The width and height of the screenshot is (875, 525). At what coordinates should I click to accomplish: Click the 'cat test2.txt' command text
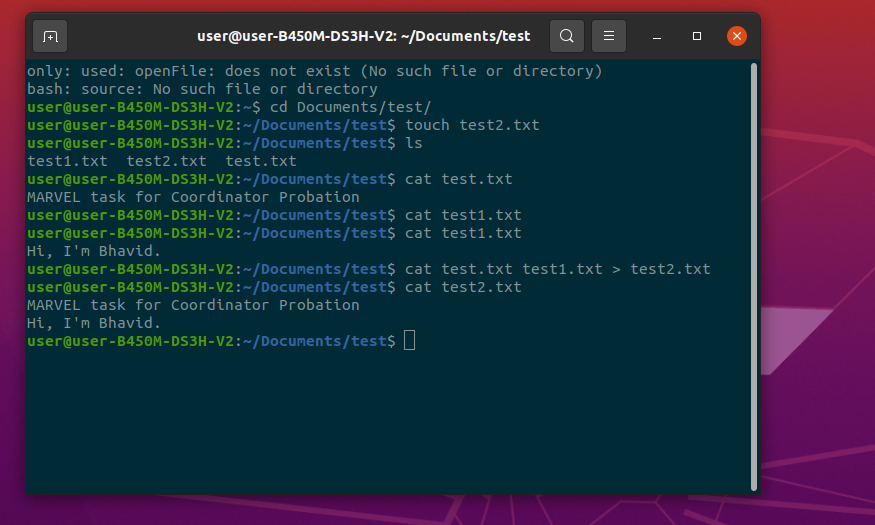click(x=463, y=287)
